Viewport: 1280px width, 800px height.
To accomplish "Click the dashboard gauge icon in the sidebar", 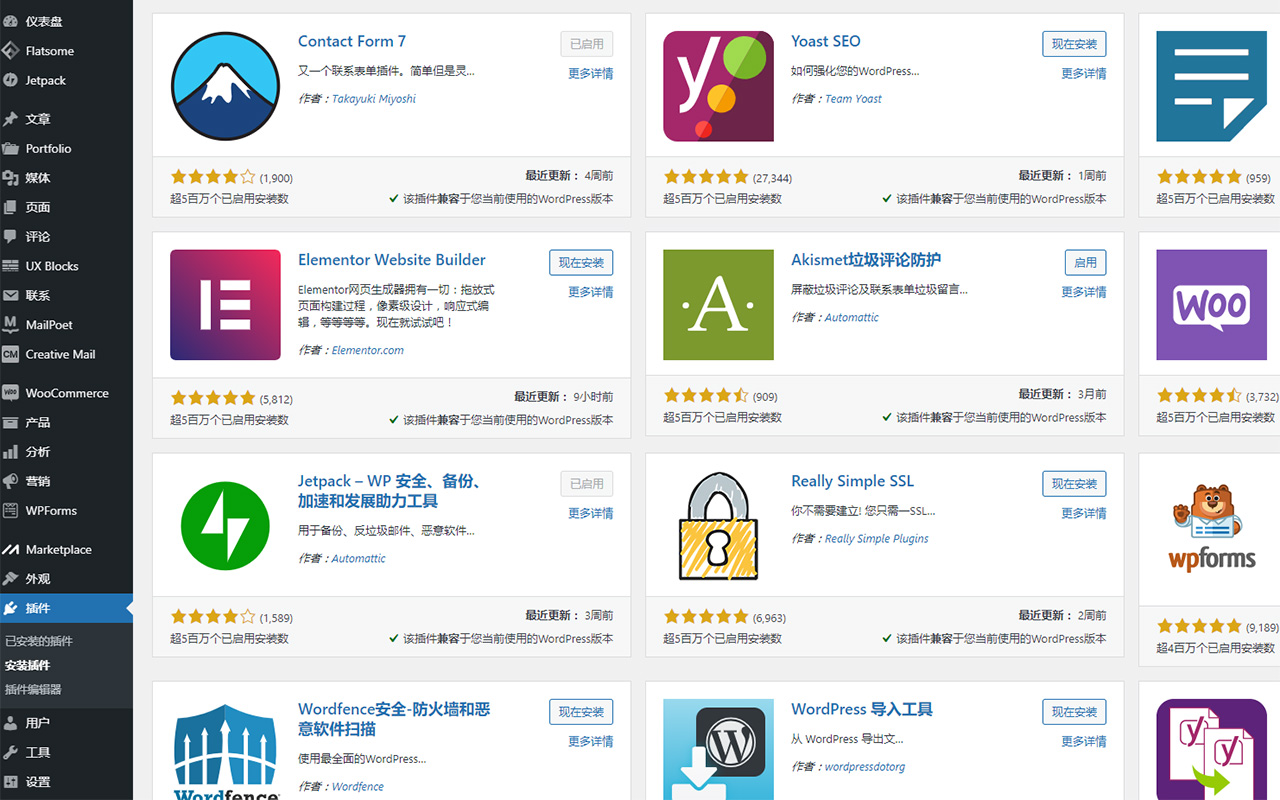I will pos(10,21).
